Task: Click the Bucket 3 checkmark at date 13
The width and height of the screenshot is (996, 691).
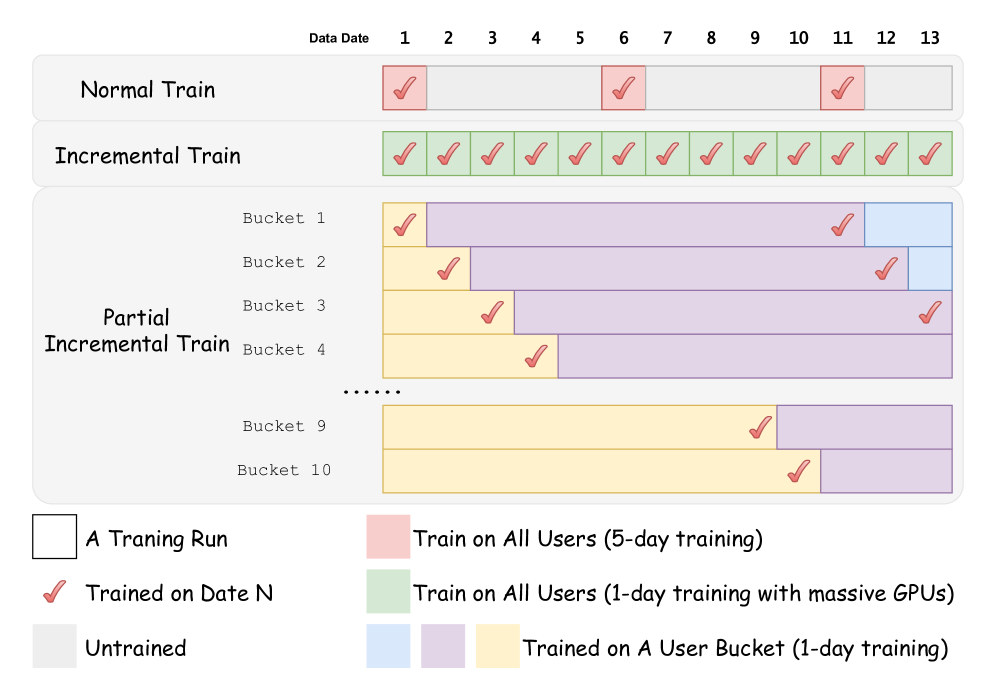Action: [930, 312]
